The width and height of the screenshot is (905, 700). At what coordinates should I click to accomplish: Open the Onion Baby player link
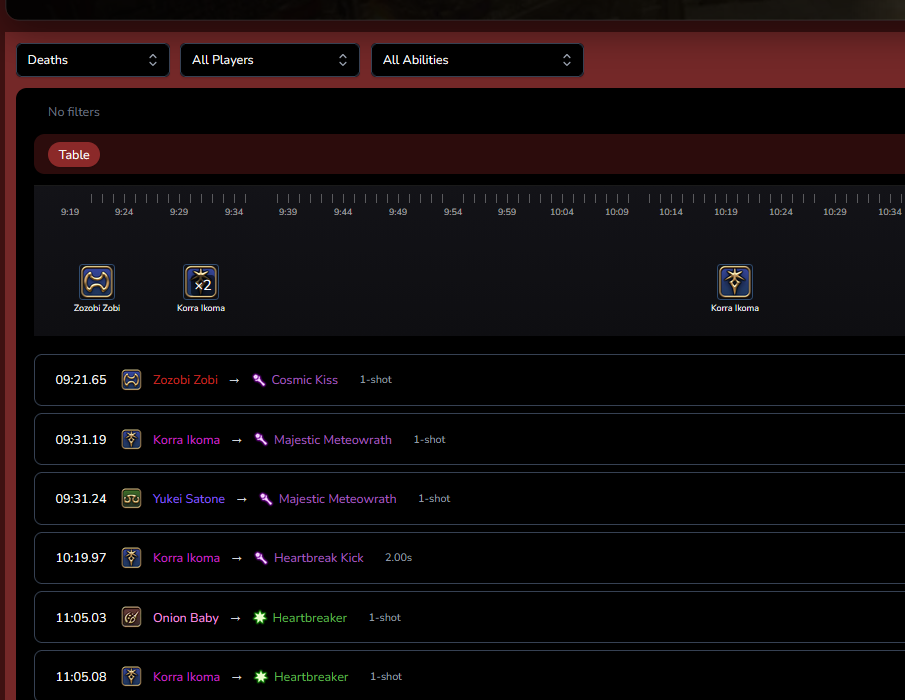coord(186,617)
